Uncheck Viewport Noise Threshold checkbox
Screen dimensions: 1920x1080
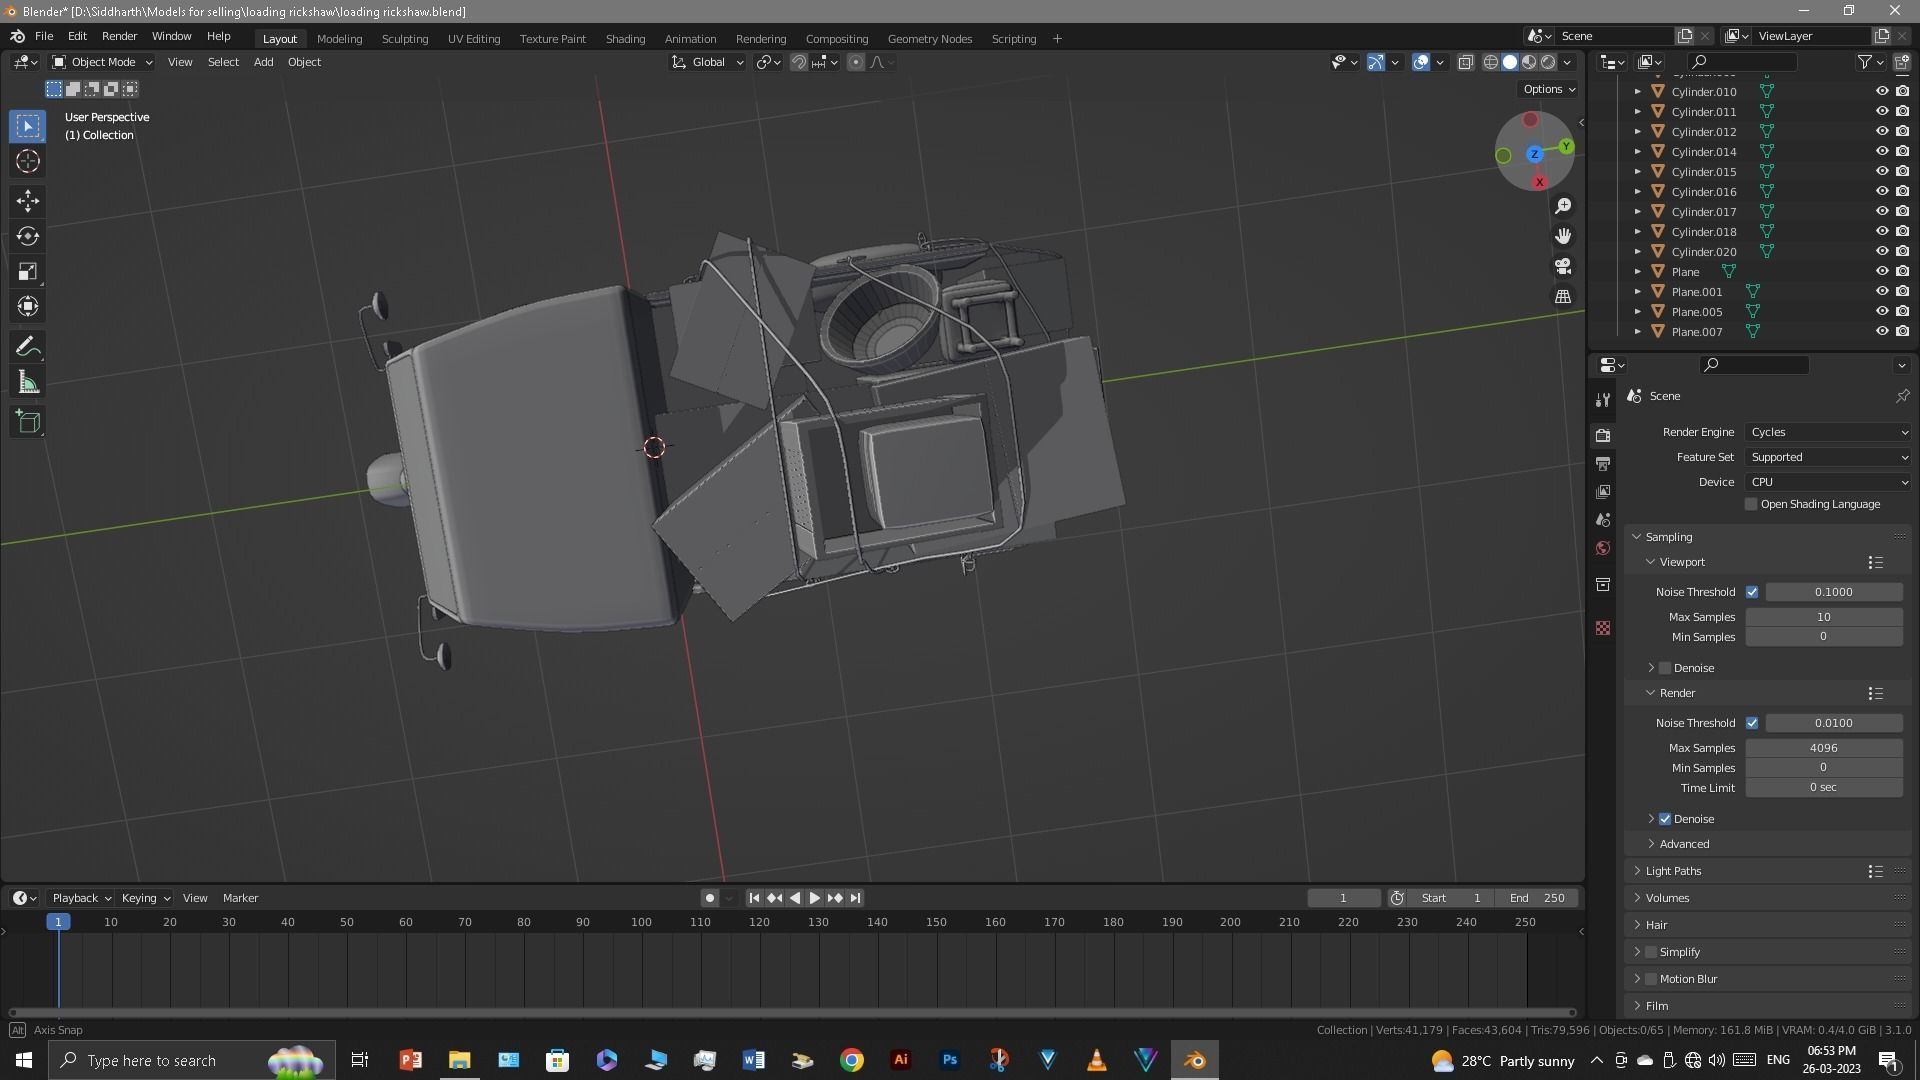click(x=1752, y=592)
